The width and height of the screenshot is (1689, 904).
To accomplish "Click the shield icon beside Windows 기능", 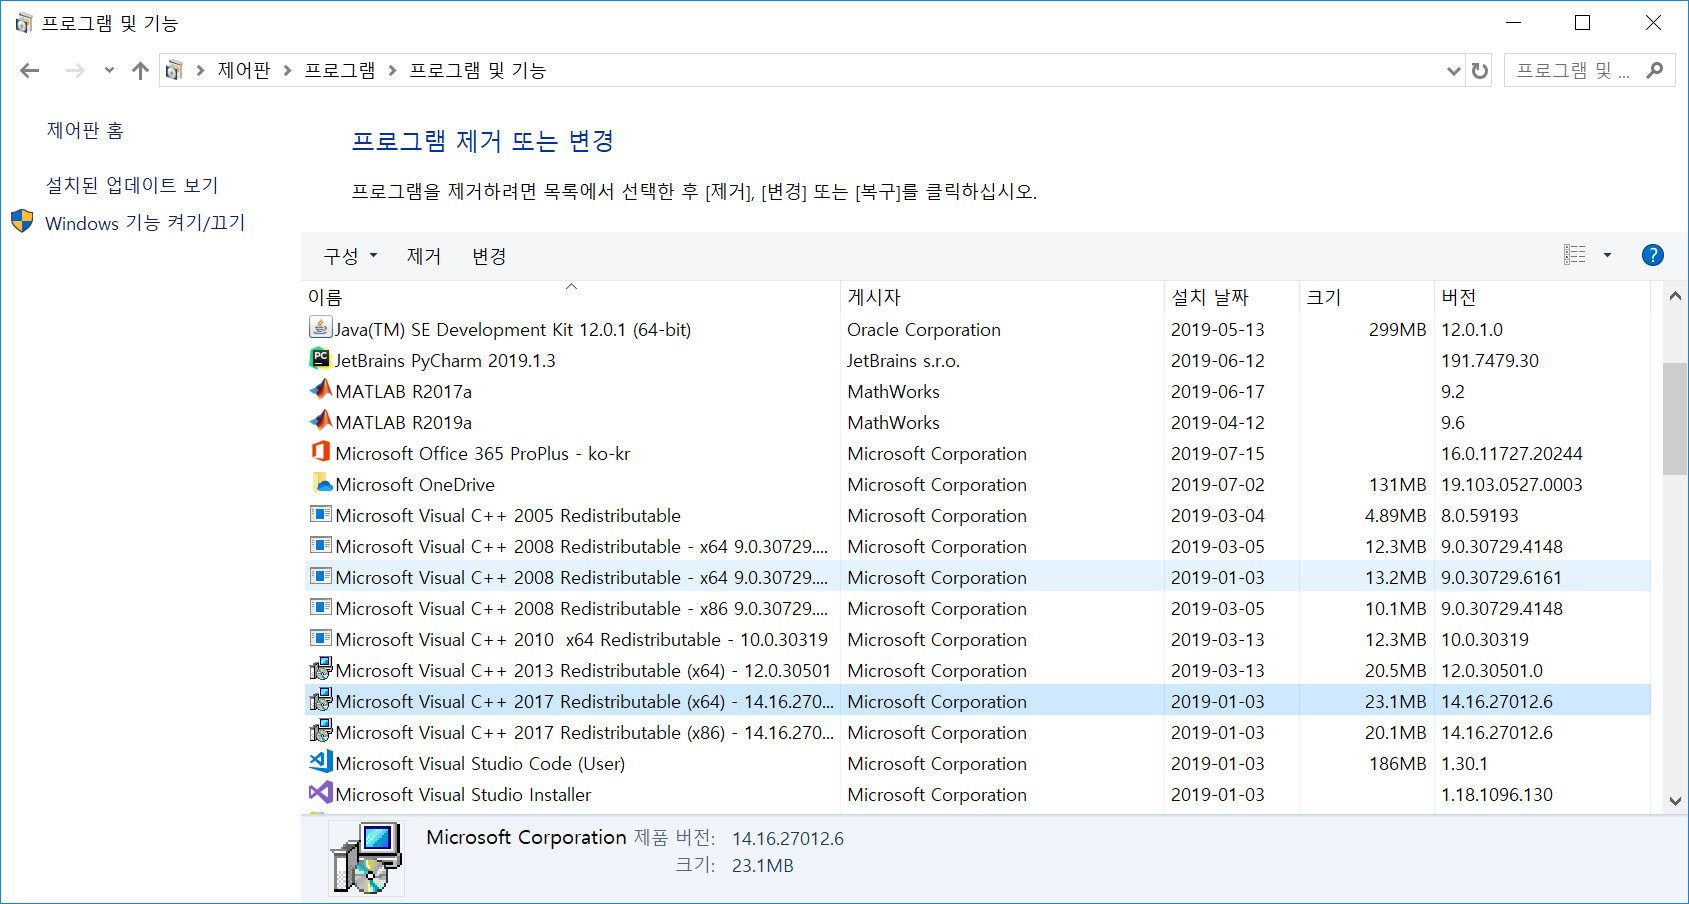I will 22,221.
